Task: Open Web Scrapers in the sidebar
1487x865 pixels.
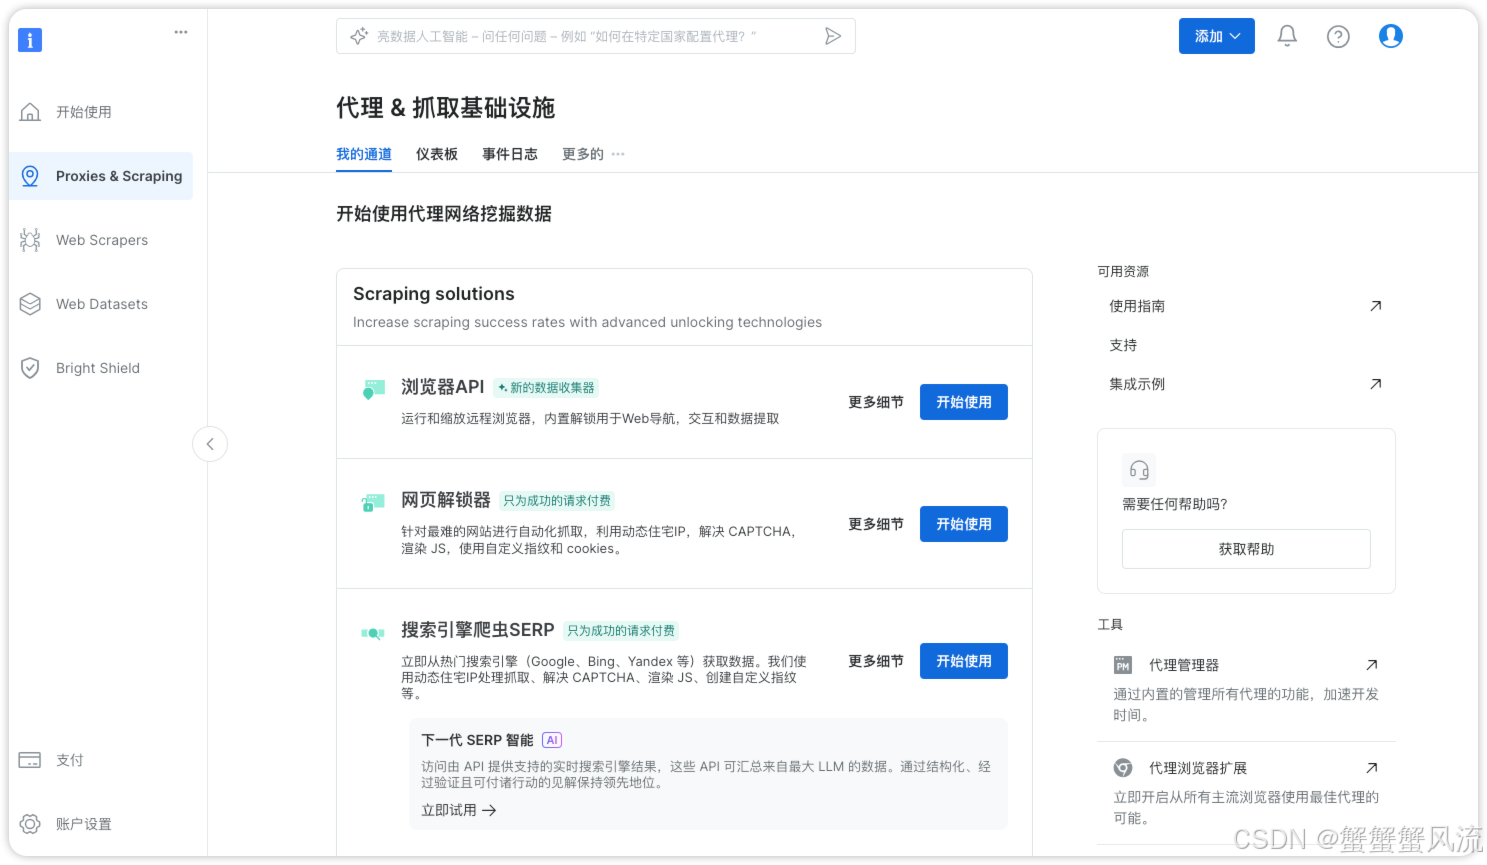Action: click(x=101, y=240)
